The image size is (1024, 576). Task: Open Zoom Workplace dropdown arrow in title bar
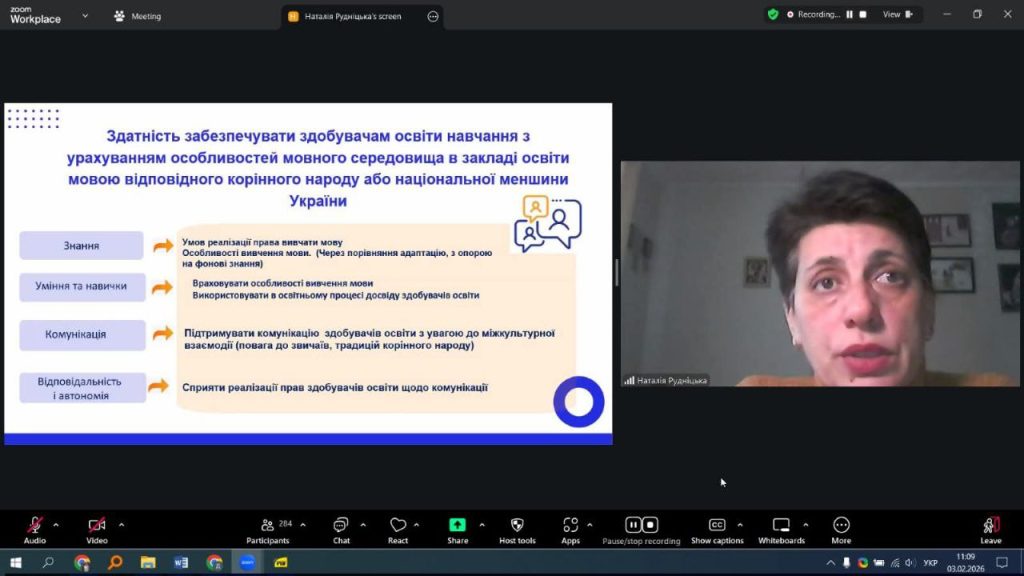tap(85, 16)
